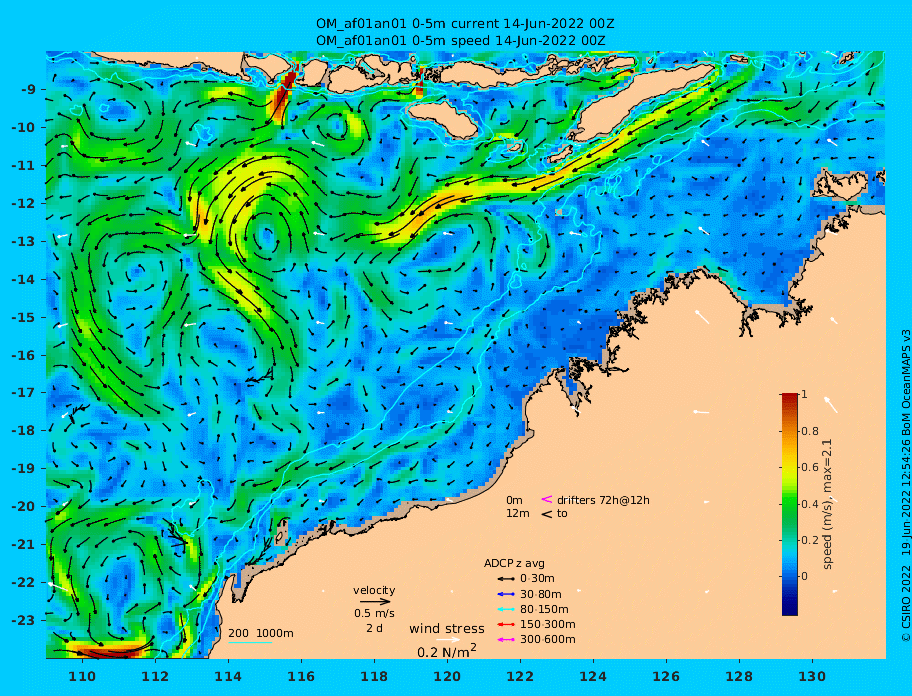
Task: Click the cyan 200 1000m contour line legend
Action: pyautogui.click(x=250, y=643)
